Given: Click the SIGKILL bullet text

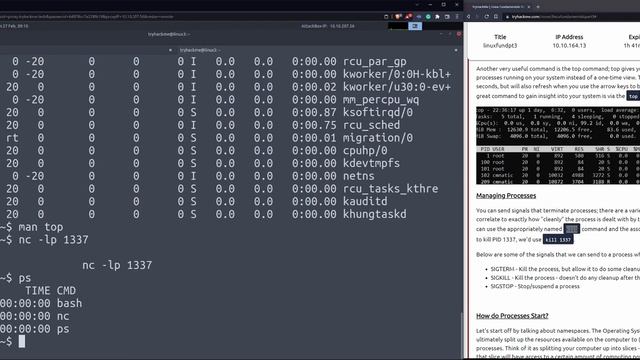Looking at the screenshot, I should (x=565, y=278).
